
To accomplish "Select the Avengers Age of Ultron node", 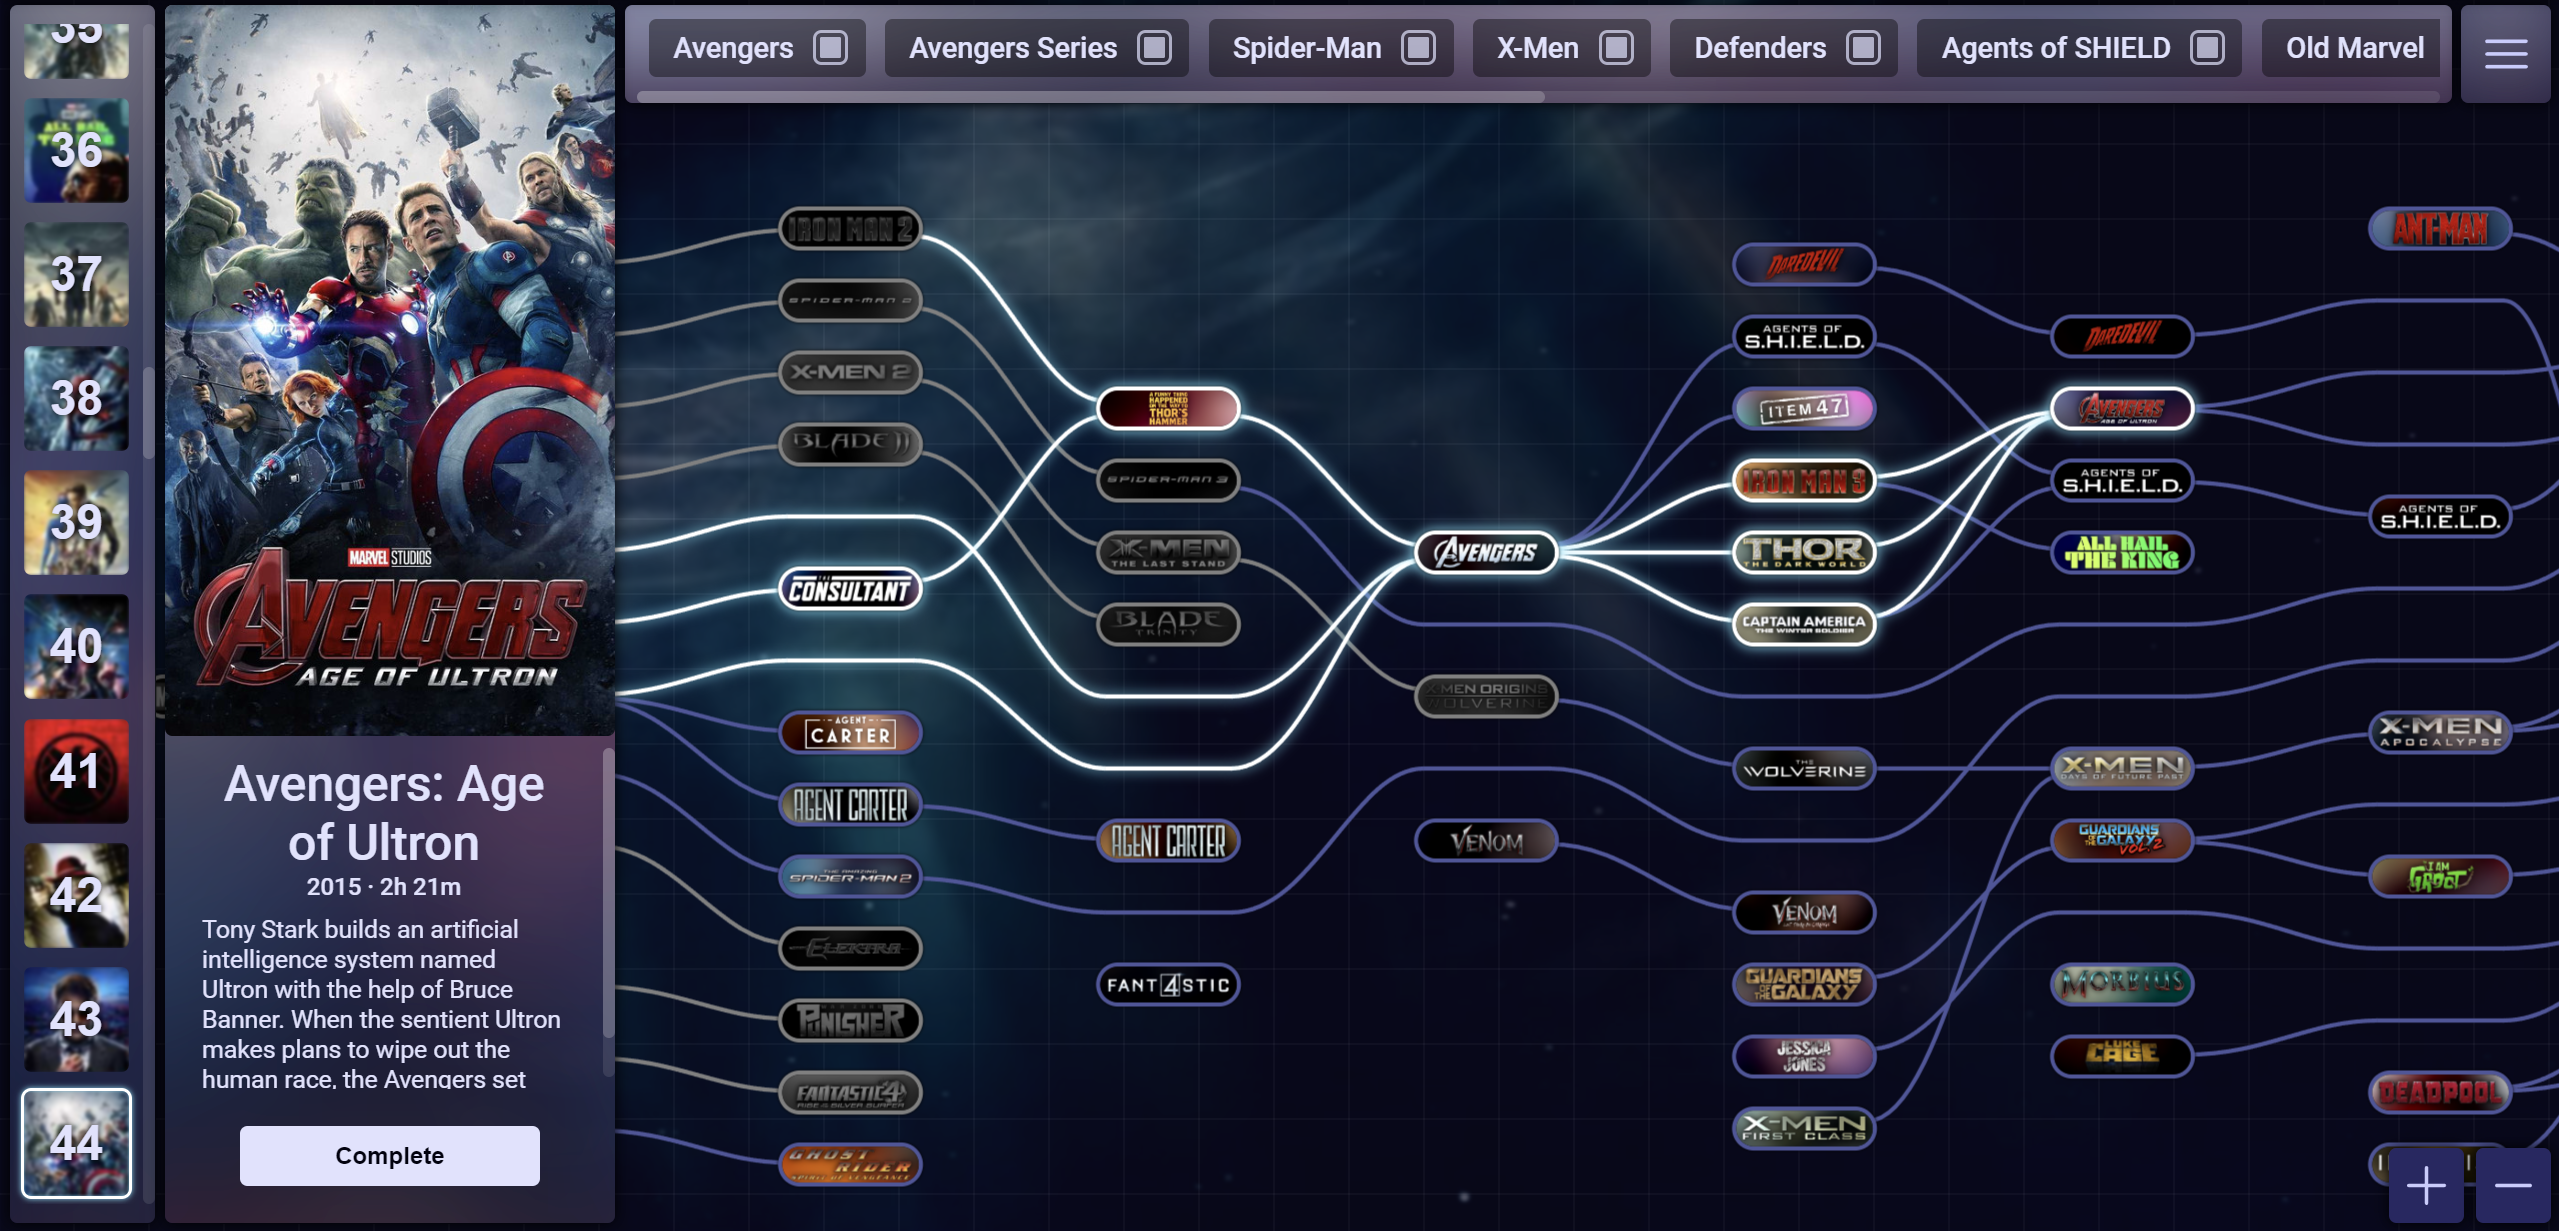I will tap(2122, 408).
